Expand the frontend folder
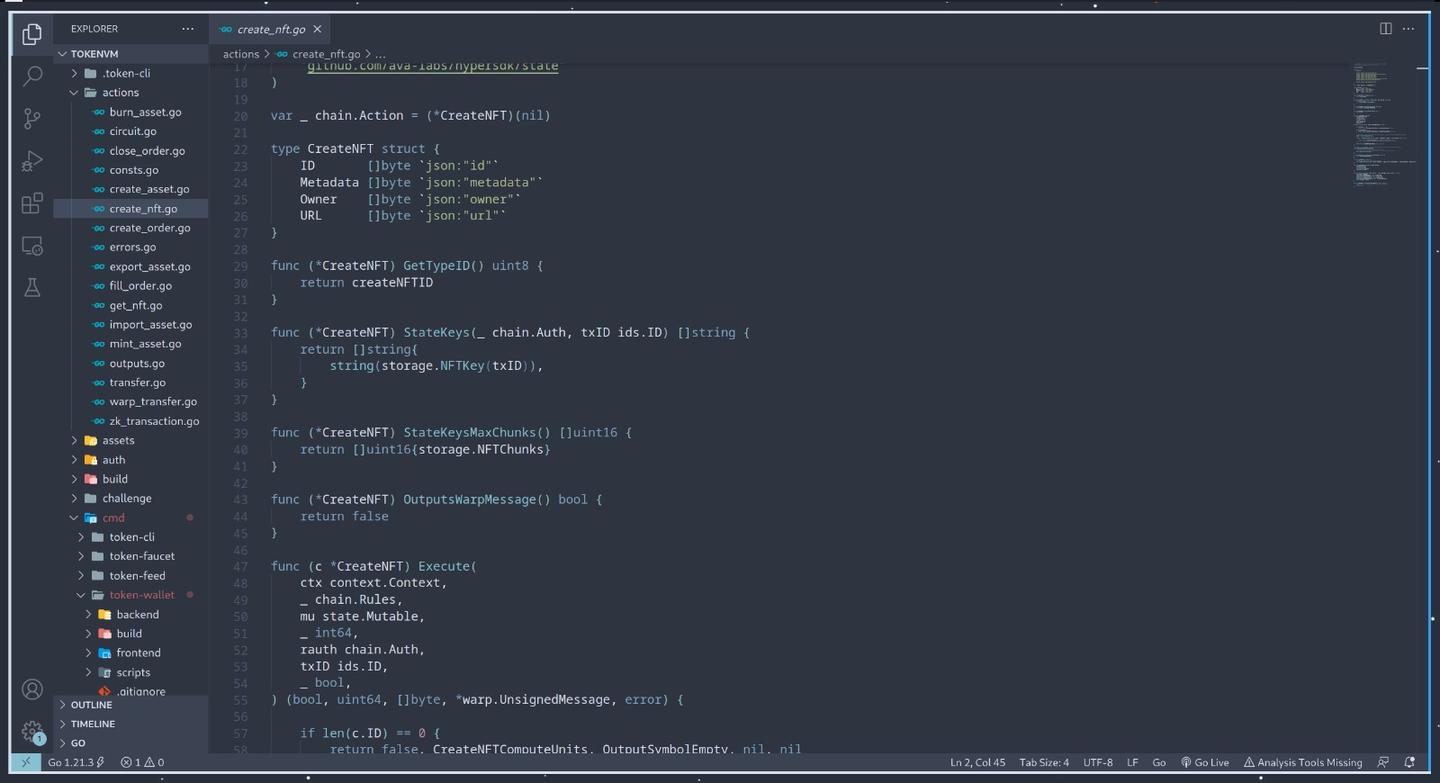The width and height of the screenshot is (1440, 783). point(131,653)
